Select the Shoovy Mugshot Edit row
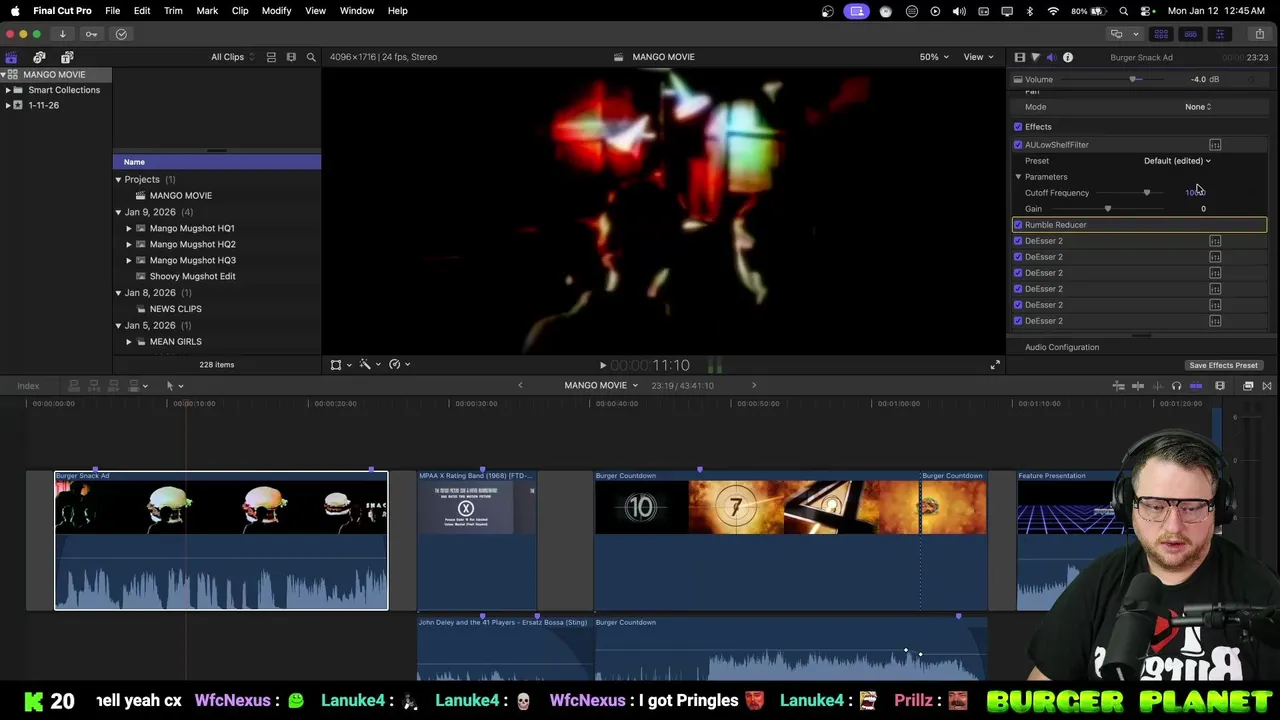The image size is (1280, 720). point(216,276)
